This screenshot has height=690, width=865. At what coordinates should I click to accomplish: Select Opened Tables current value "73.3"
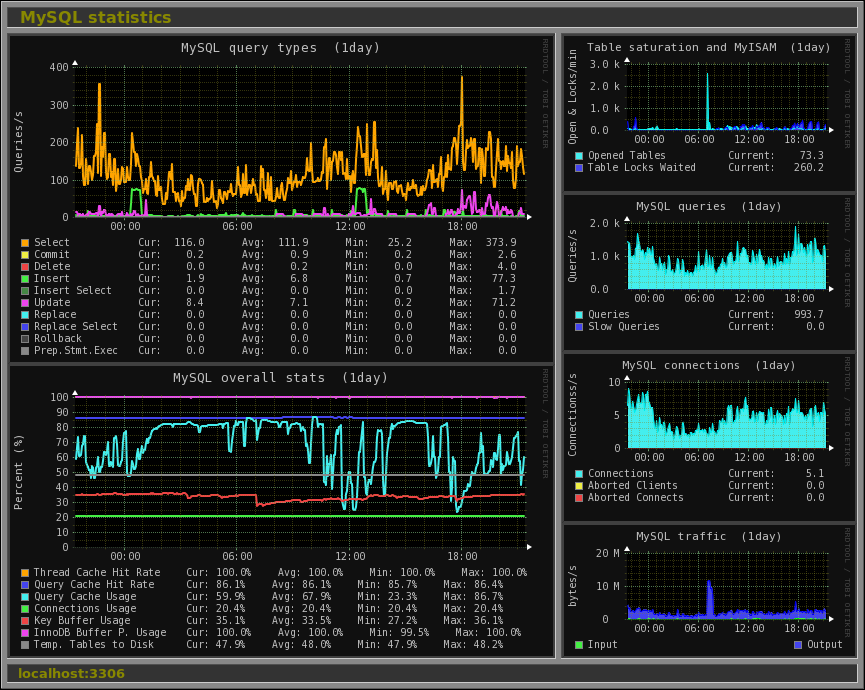click(811, 156)
